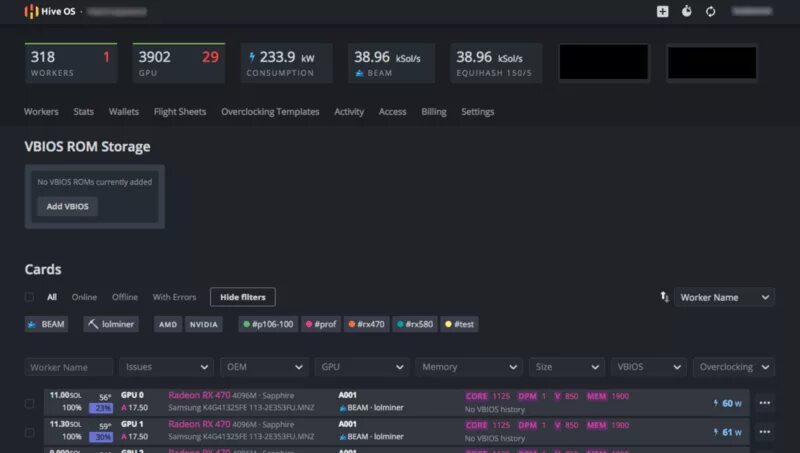Click the 3902 GPU summary card

(x=179, y=63)
